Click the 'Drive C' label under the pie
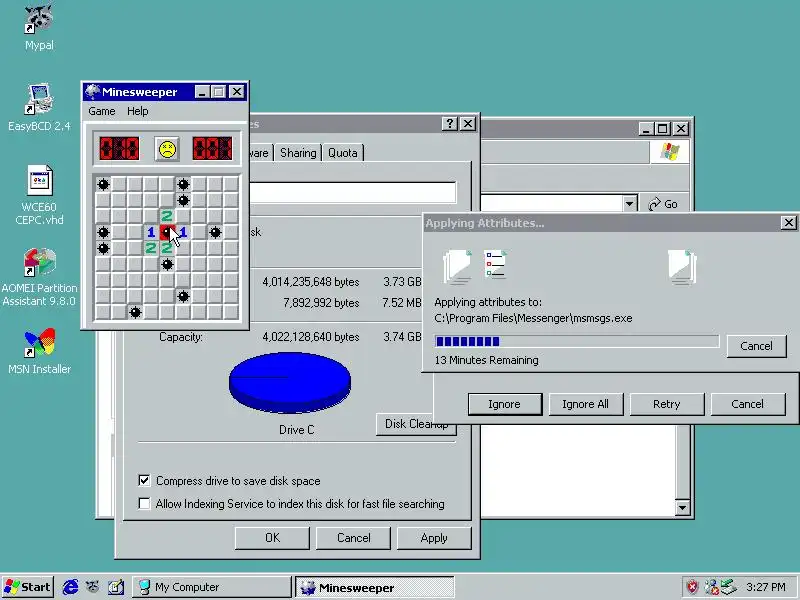The height and width of the screenshot is (600, 800). click(x=296, y=430)
